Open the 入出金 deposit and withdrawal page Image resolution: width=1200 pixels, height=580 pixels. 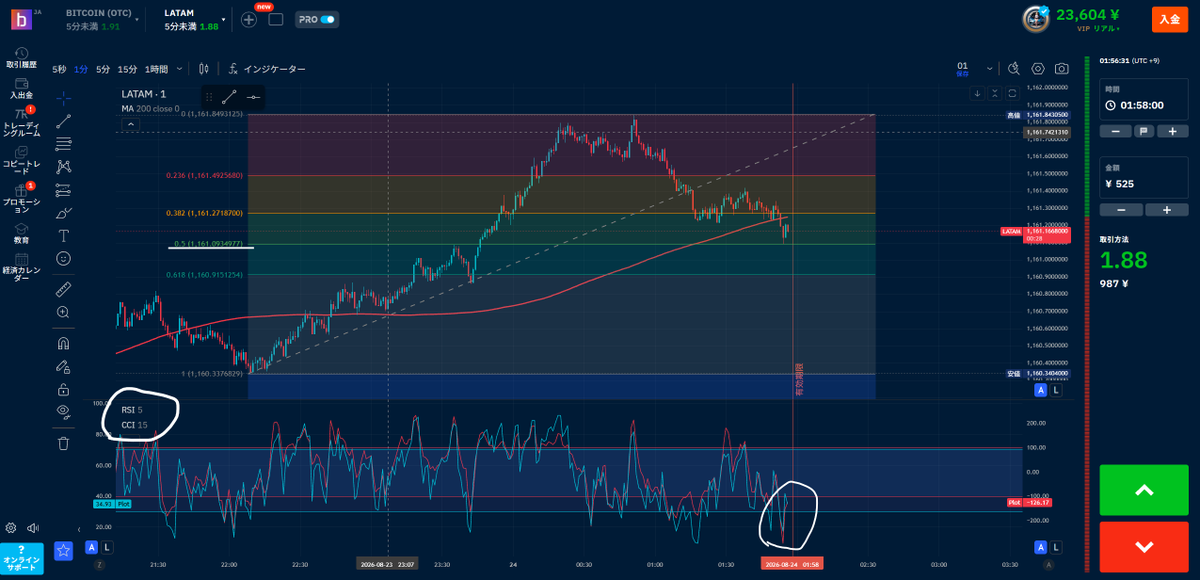click(x=21, y=88)
